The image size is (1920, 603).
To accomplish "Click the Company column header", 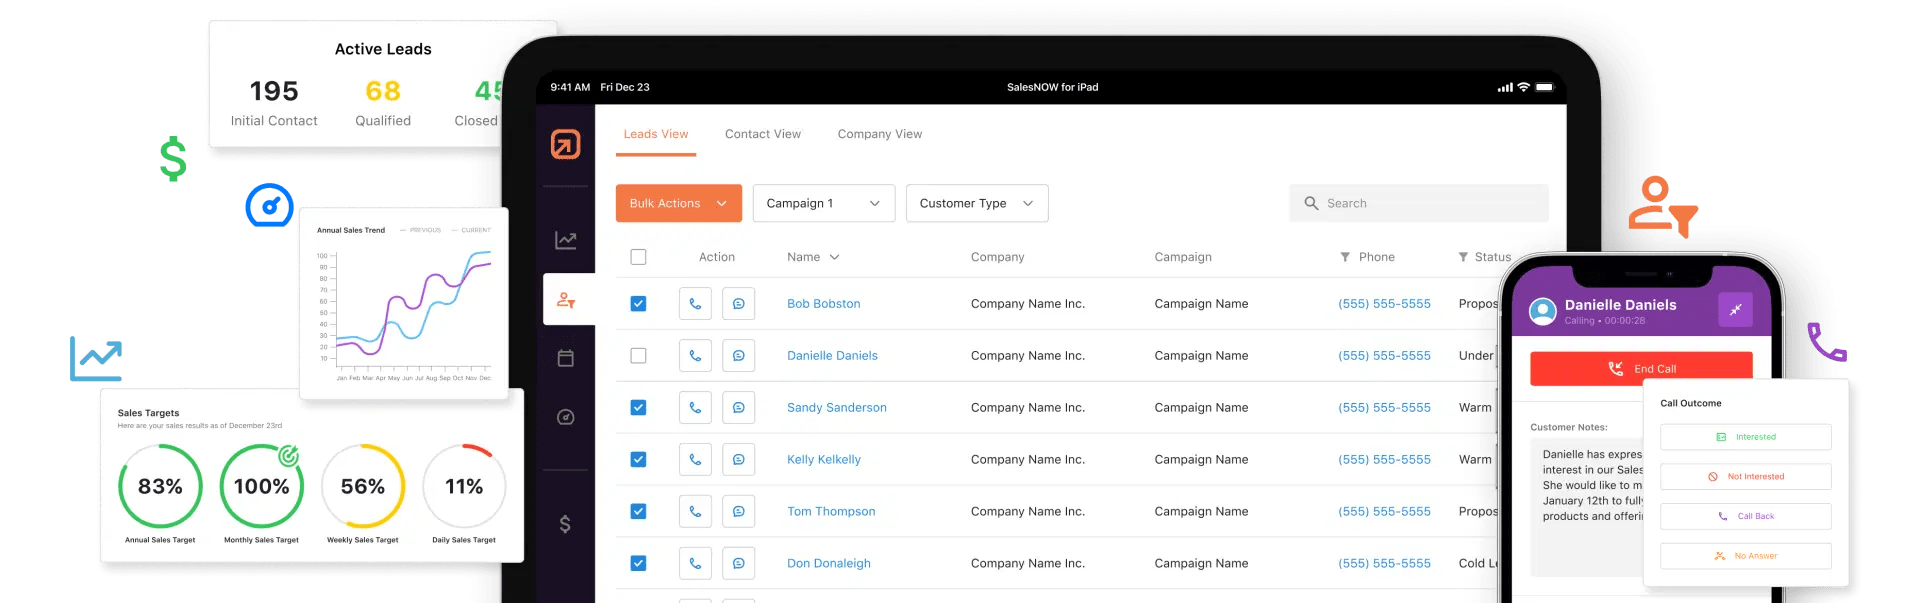I will click(997, 257).
